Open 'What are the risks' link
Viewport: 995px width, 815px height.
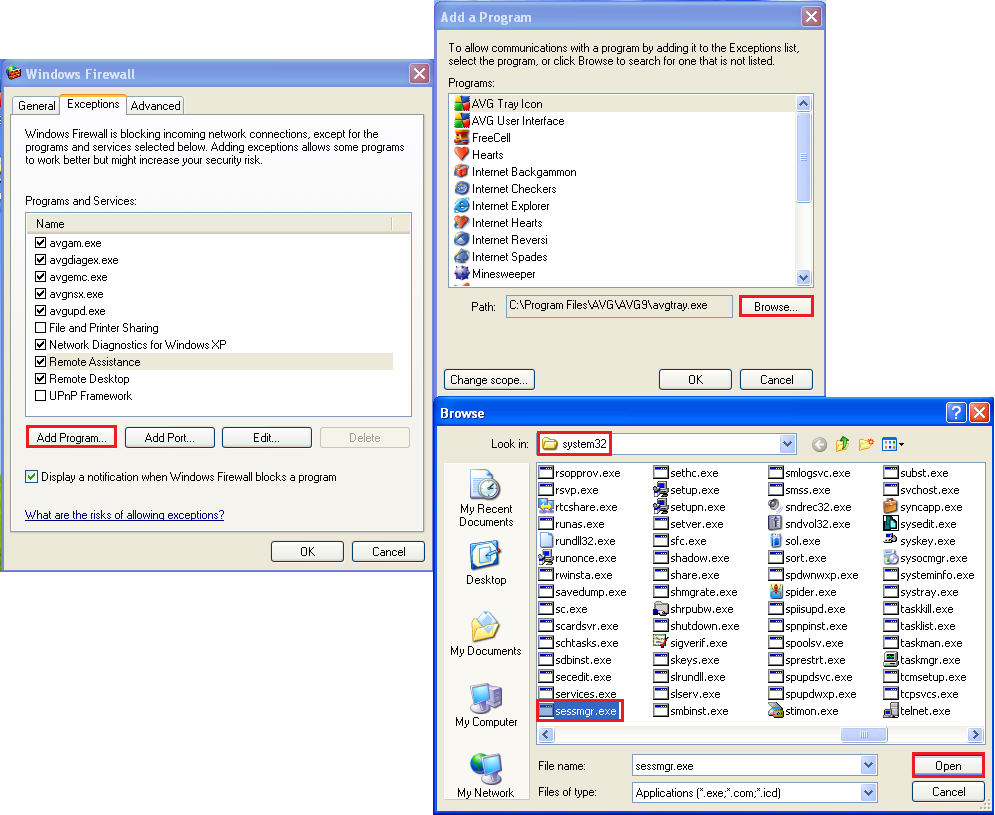[124, 515]
